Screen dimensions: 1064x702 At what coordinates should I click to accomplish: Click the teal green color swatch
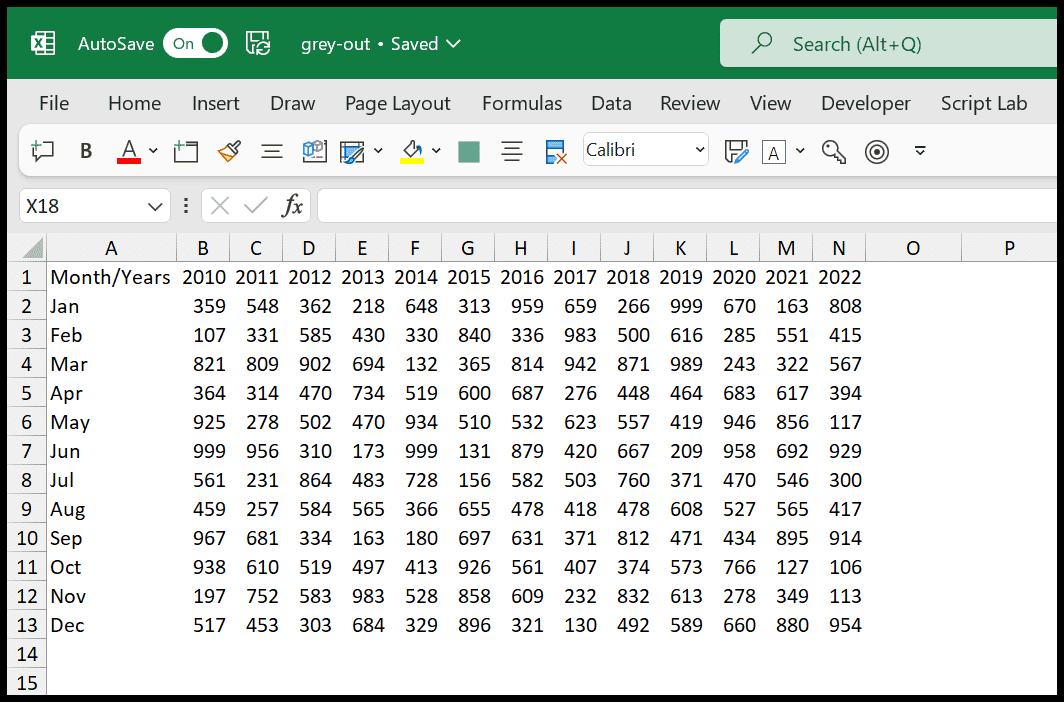point(469,151)
